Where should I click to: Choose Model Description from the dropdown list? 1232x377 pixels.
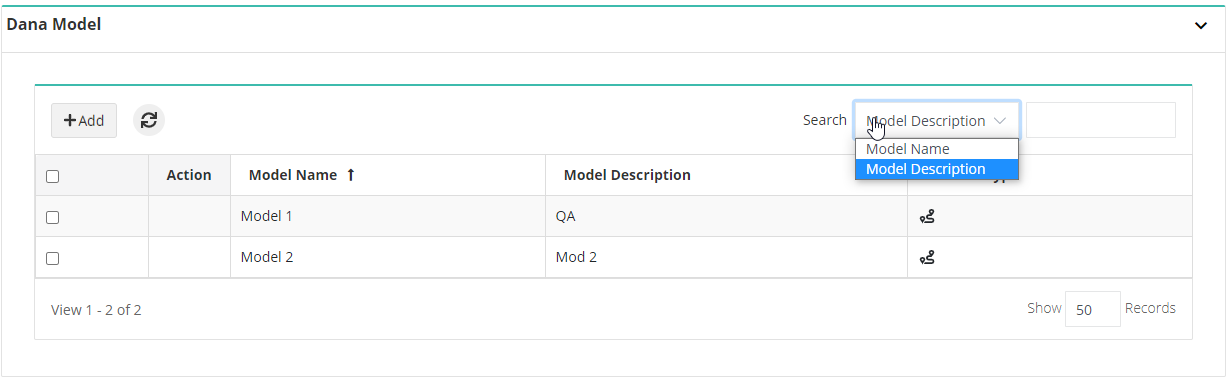936,169
